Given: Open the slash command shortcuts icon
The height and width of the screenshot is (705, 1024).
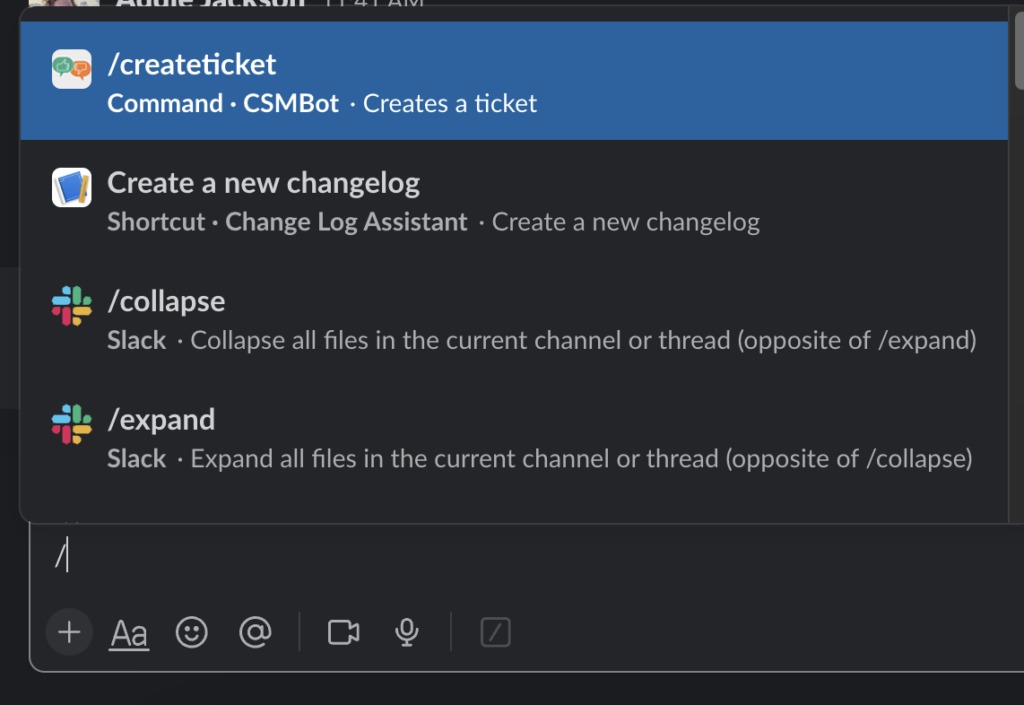Looking at the screenshot, I should (x=495, y=631).
